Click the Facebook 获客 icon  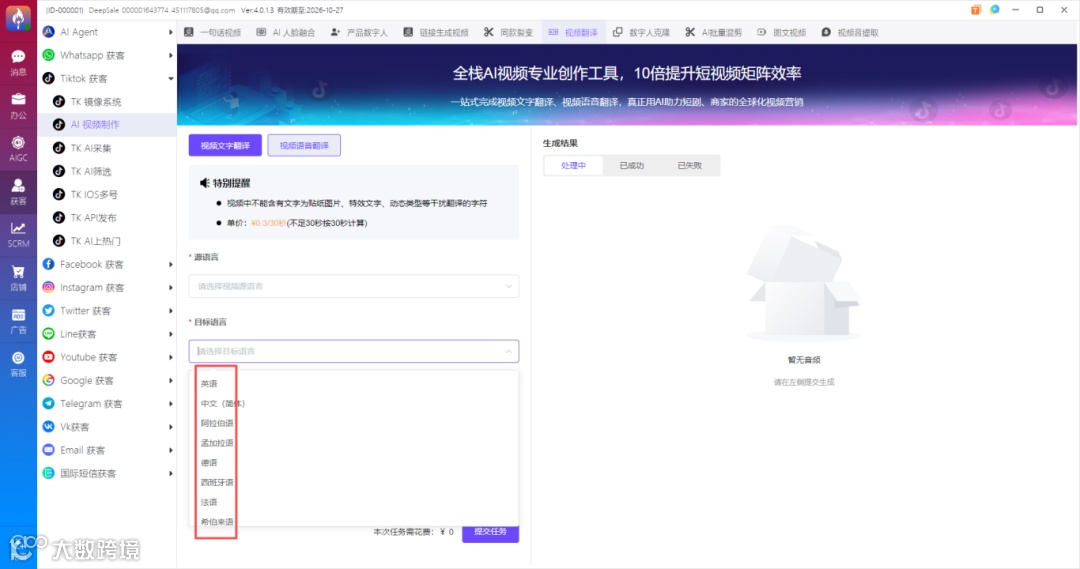pos(48,265)
